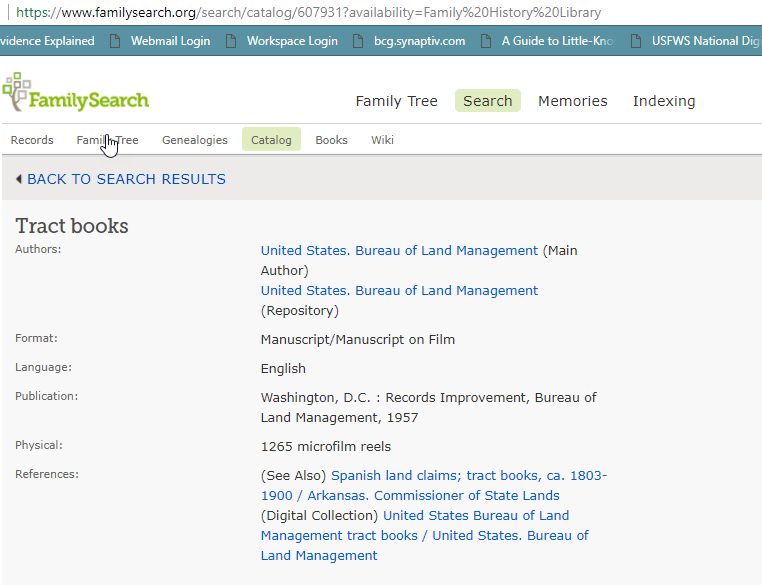Click the USFWS National Digital bookmark icon
Image resolution: width=762 pixels, height=585 pixels.
(636, 41)
